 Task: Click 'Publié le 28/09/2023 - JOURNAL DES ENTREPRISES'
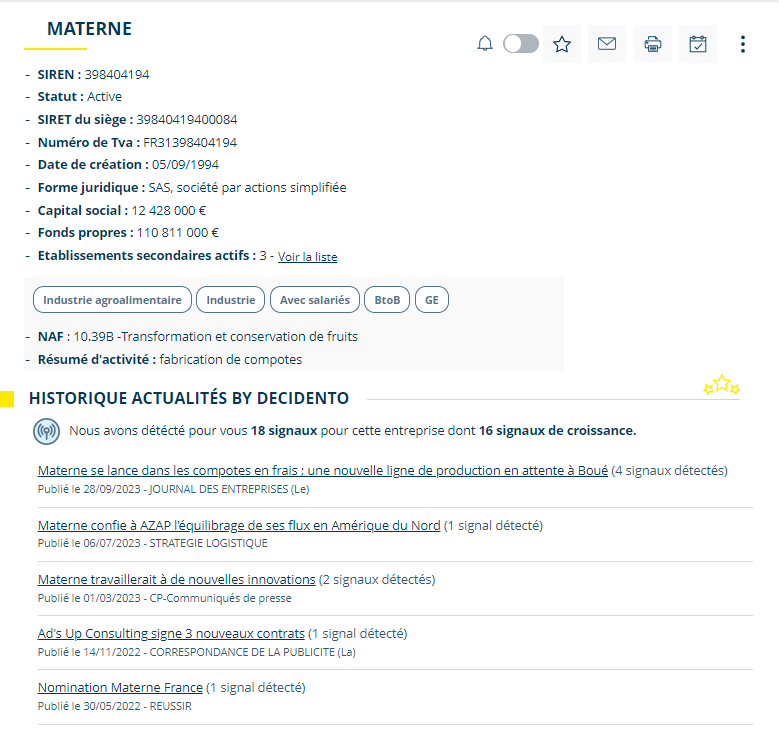tap(173, 489)
